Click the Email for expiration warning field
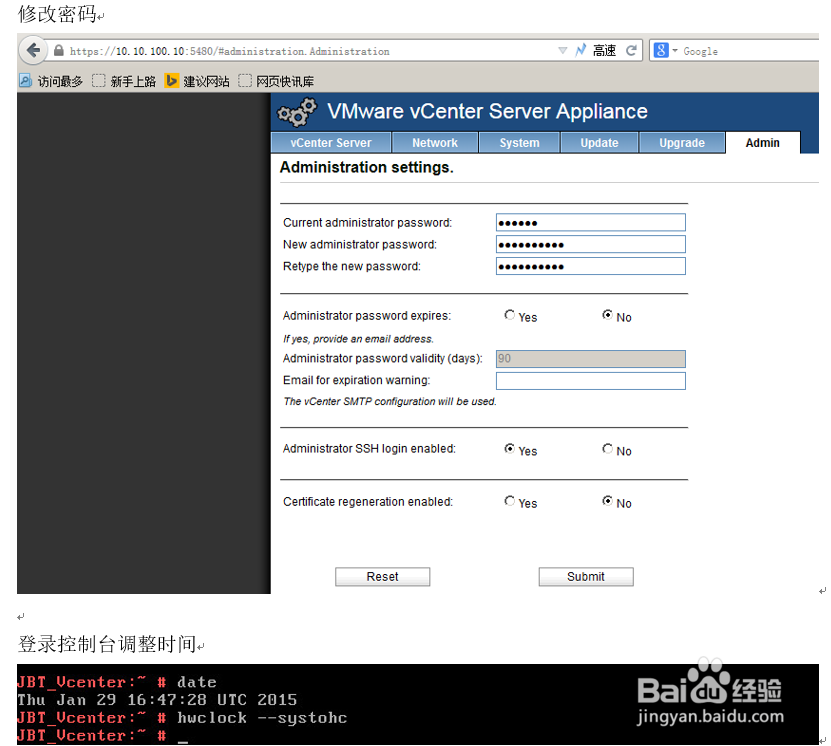This screenshot has height=746, width=831. click(590, 381)
